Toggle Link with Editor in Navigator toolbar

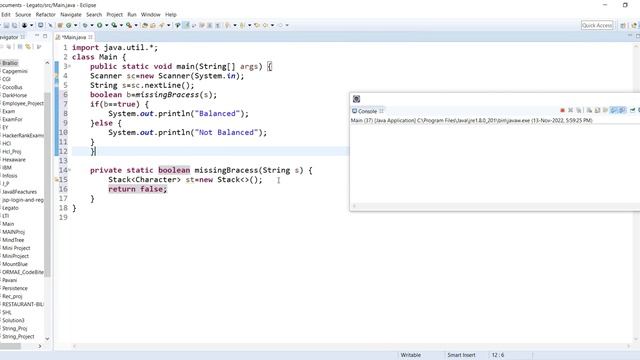tap(28, 47)
